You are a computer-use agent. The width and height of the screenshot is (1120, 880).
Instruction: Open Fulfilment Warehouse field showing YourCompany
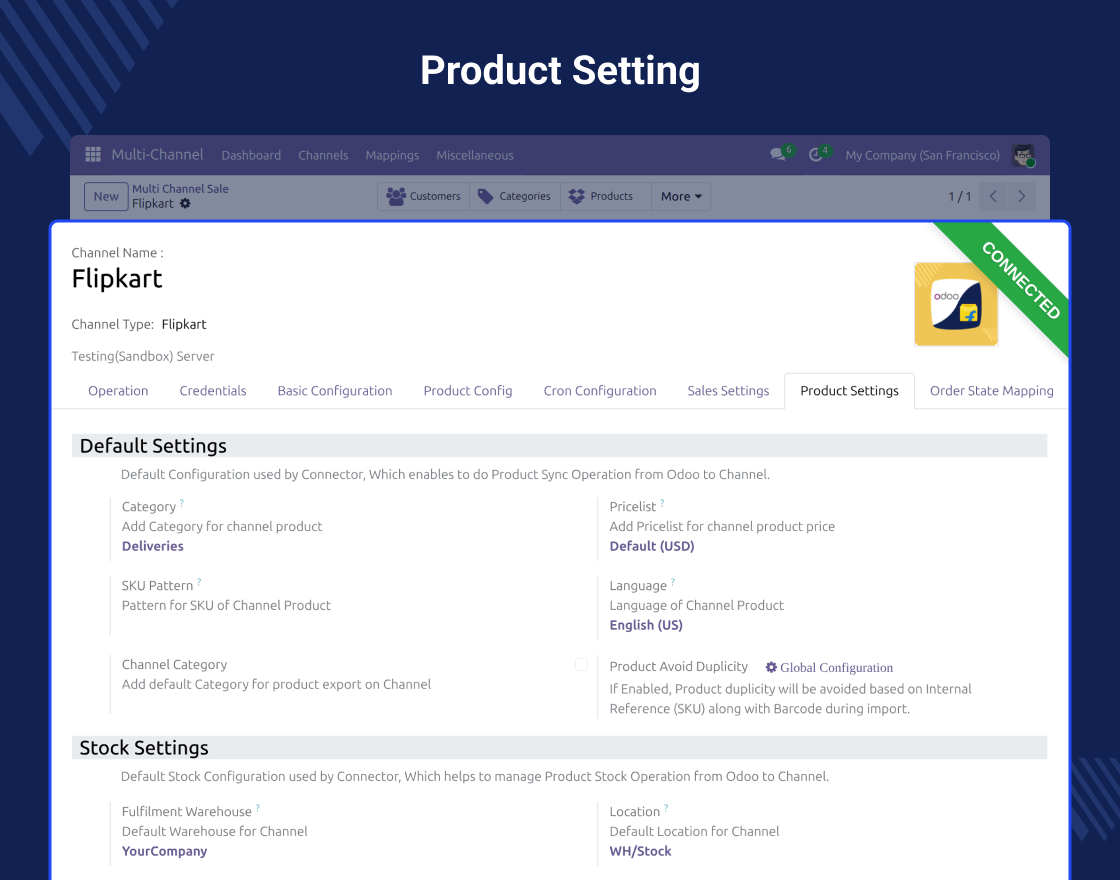[164, 851]
